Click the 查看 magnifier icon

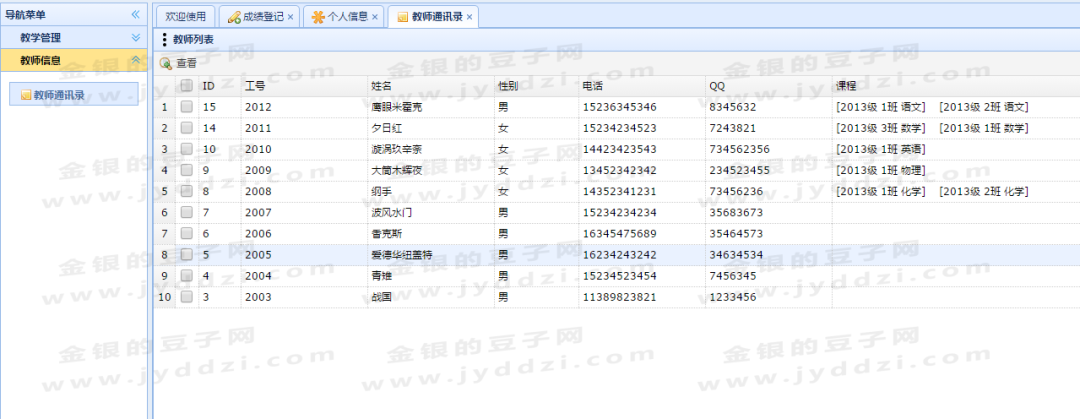click(166, 63)
